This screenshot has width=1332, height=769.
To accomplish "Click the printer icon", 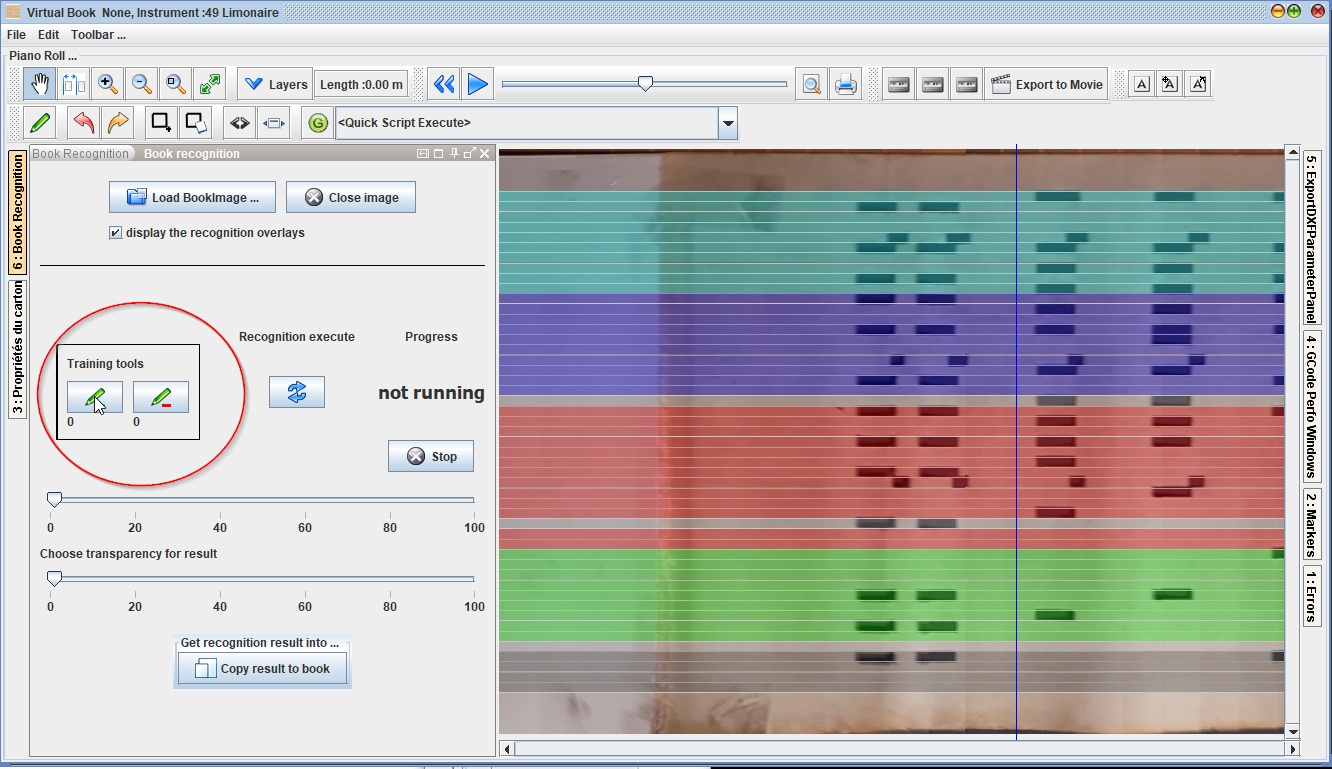I will (x=845, y=84).
